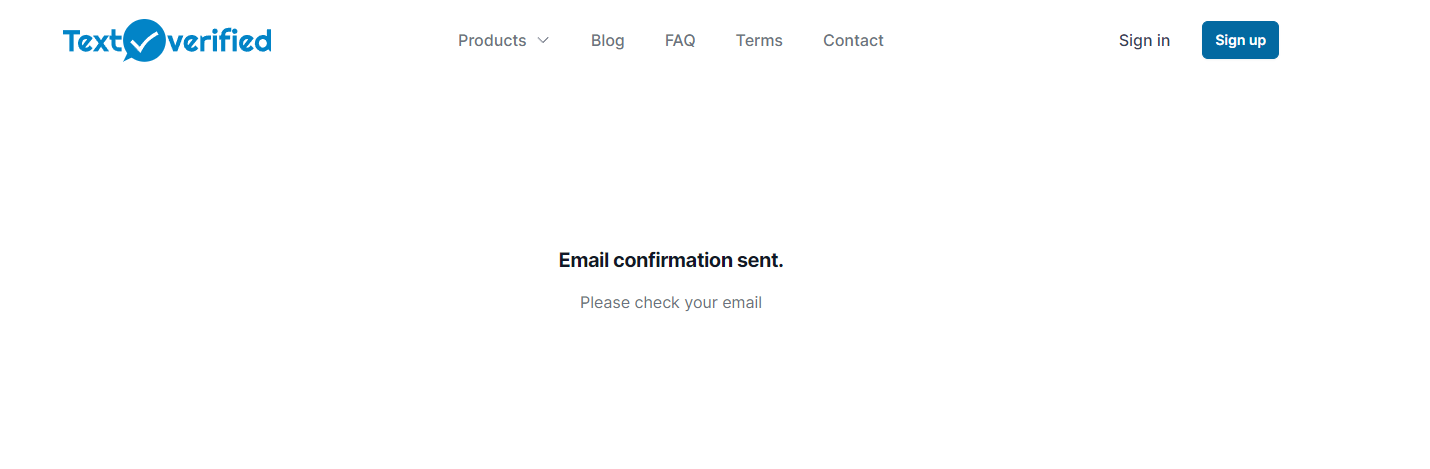1430x469 pixels.
Task: Expand the Products dropdown chevron
Action: [x=543, y=41]
